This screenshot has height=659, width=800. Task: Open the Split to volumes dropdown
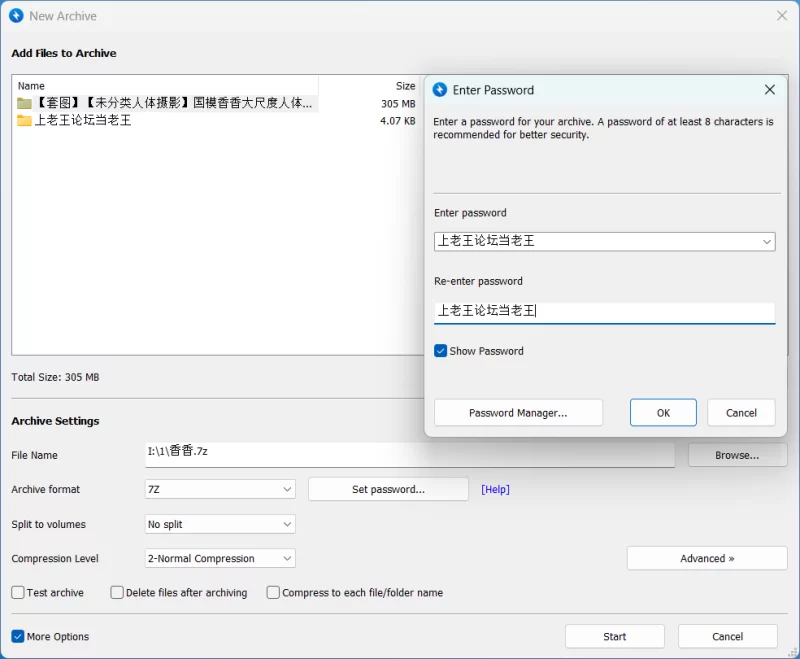tap(220, 524)
